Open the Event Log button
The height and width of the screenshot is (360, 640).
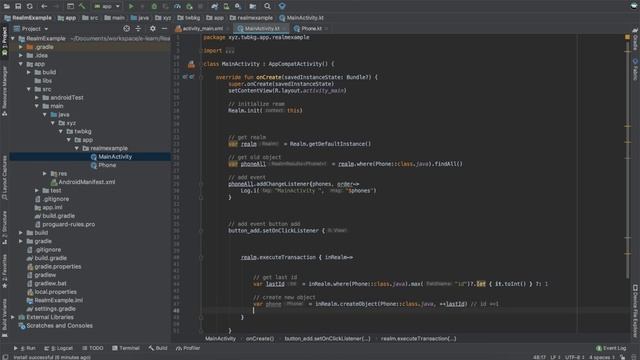coord(611,348)
